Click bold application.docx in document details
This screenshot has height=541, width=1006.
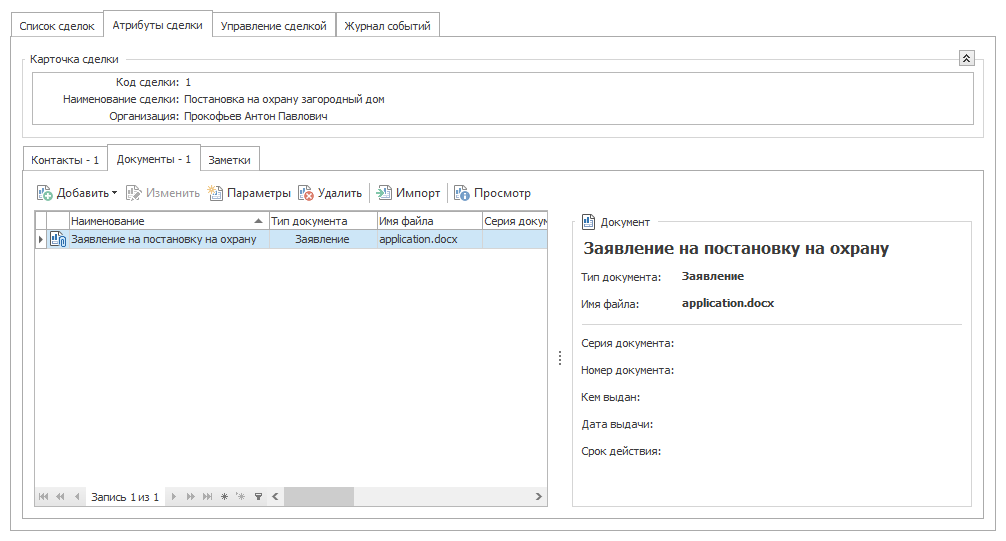point(728,304)
